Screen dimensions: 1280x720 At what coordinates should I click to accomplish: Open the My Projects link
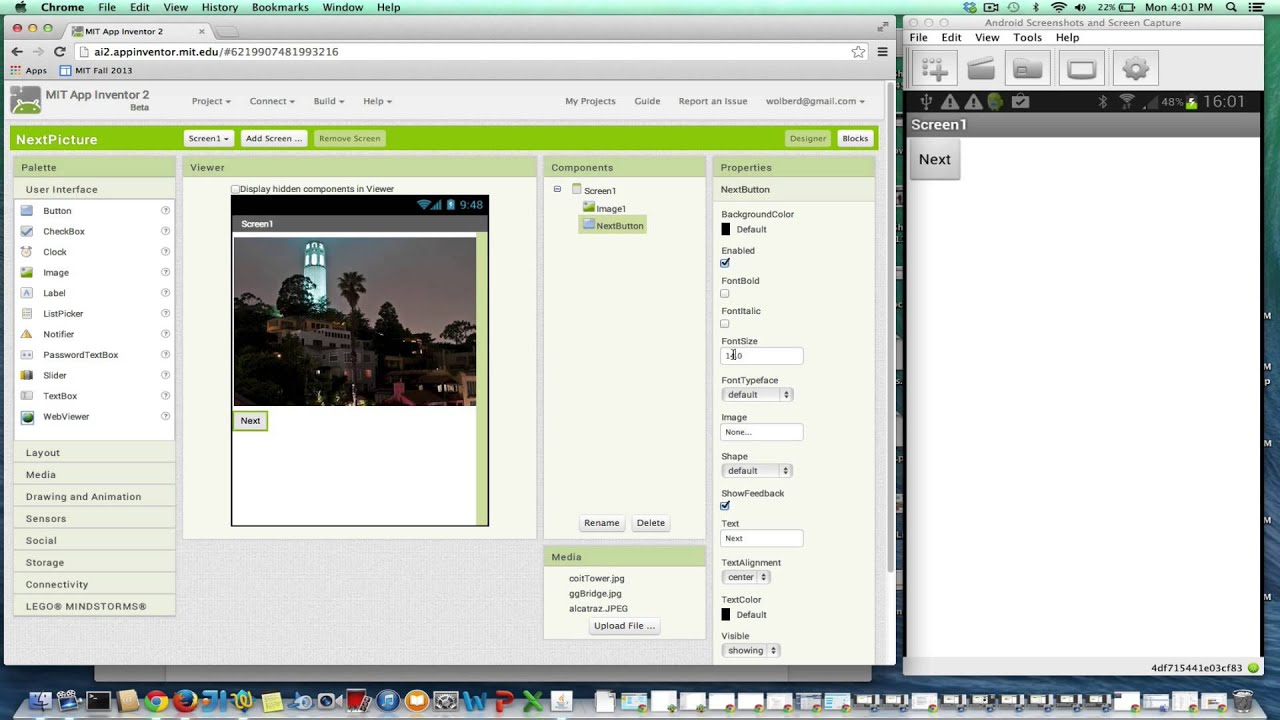(x=590, y=101)
